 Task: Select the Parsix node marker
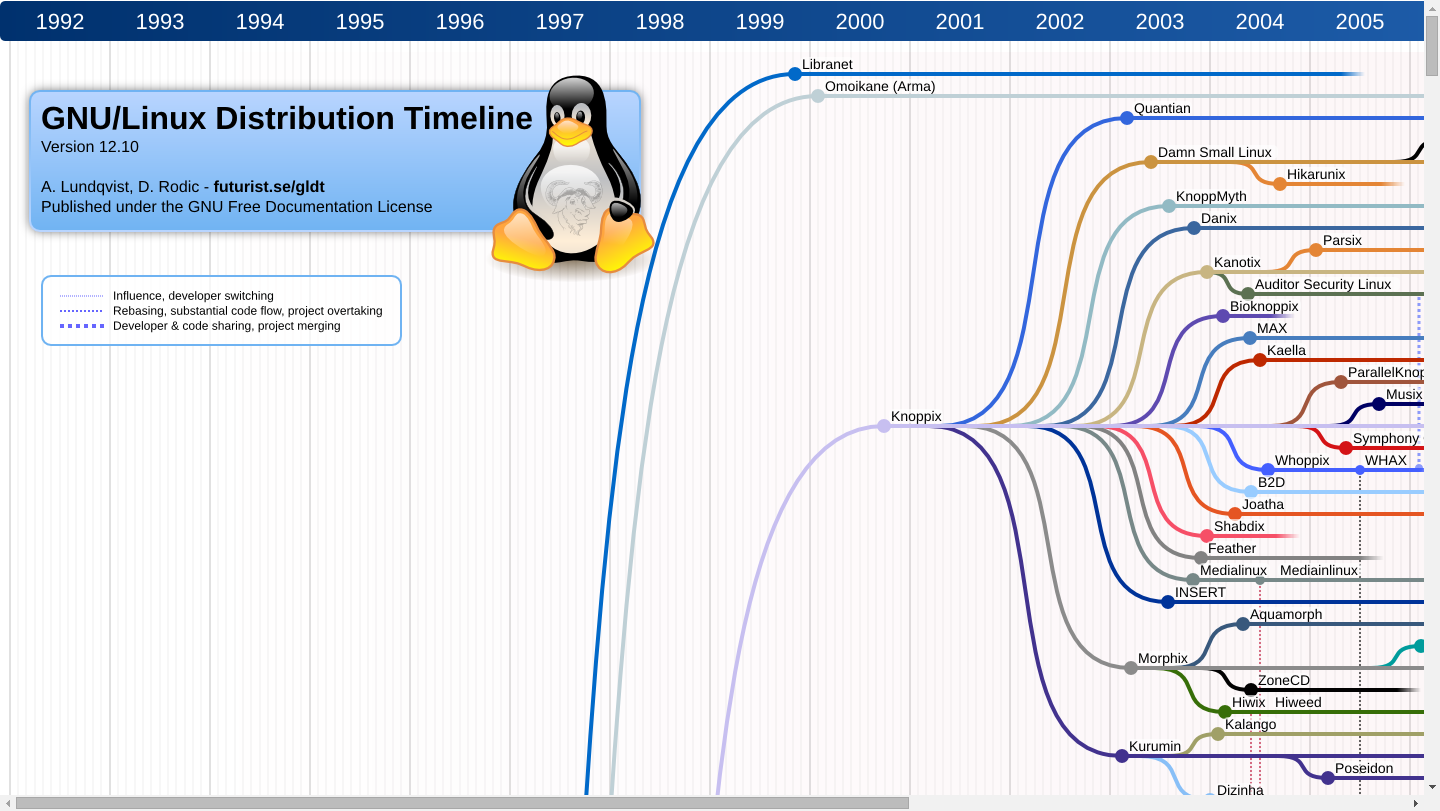coord(1316,250)
